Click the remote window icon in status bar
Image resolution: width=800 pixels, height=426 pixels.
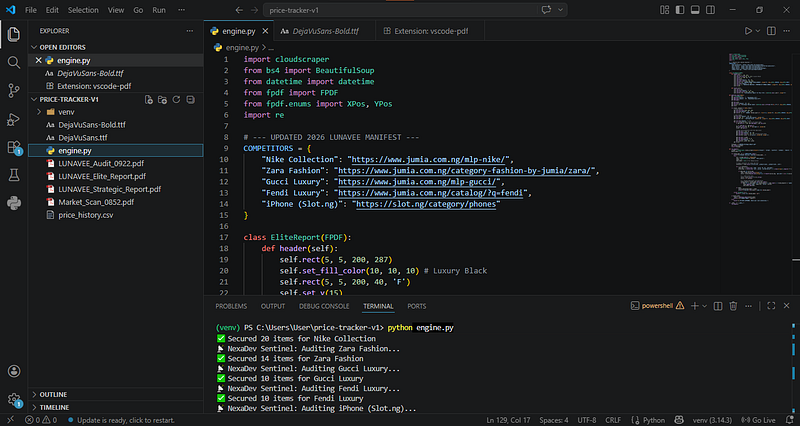point(10,420)
